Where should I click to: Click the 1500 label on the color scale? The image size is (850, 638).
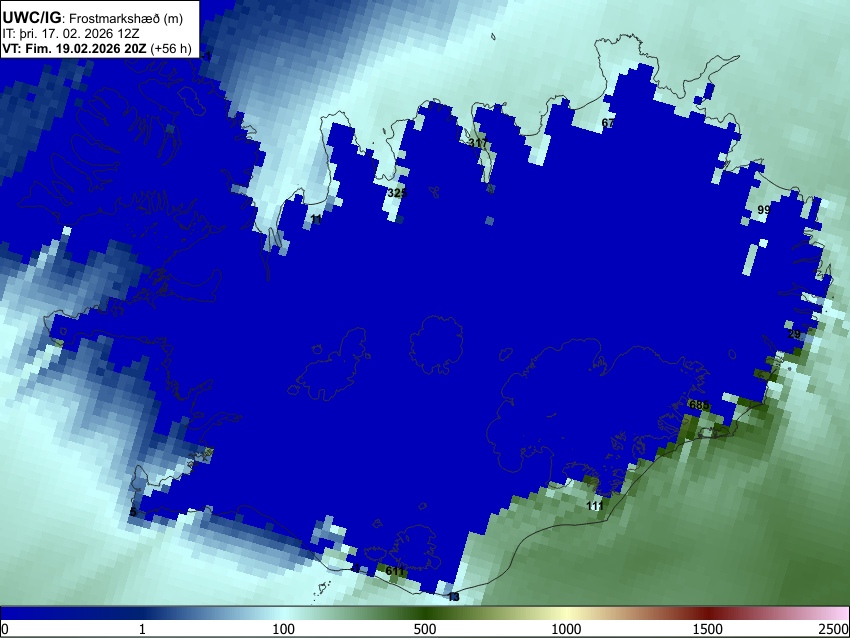click(708, 629)
